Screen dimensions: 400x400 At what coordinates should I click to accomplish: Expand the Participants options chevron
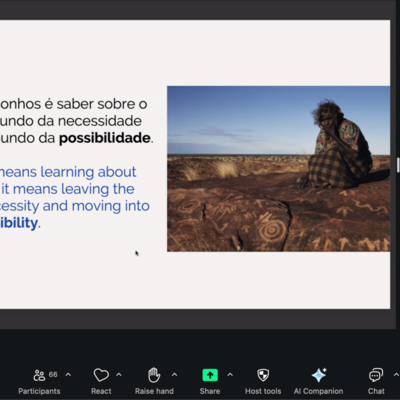click(x=68, y=375)
